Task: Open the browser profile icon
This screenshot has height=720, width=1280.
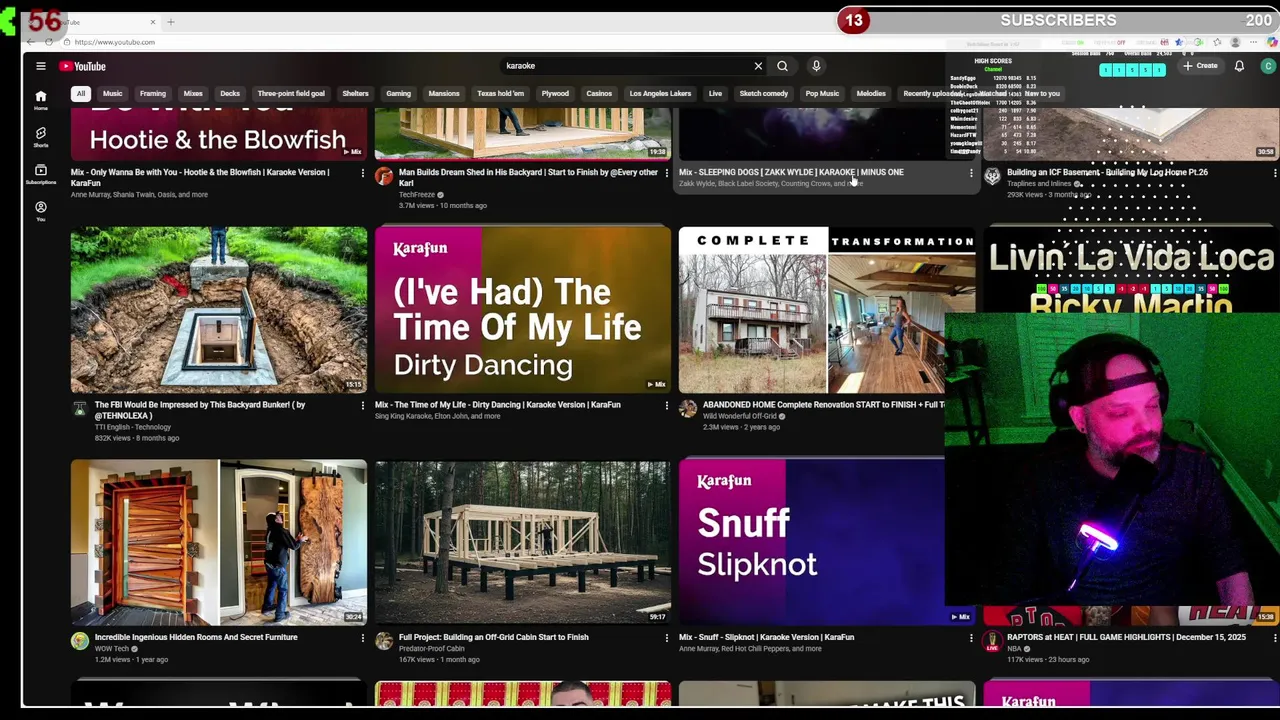Action: (x=1236, y=42)
